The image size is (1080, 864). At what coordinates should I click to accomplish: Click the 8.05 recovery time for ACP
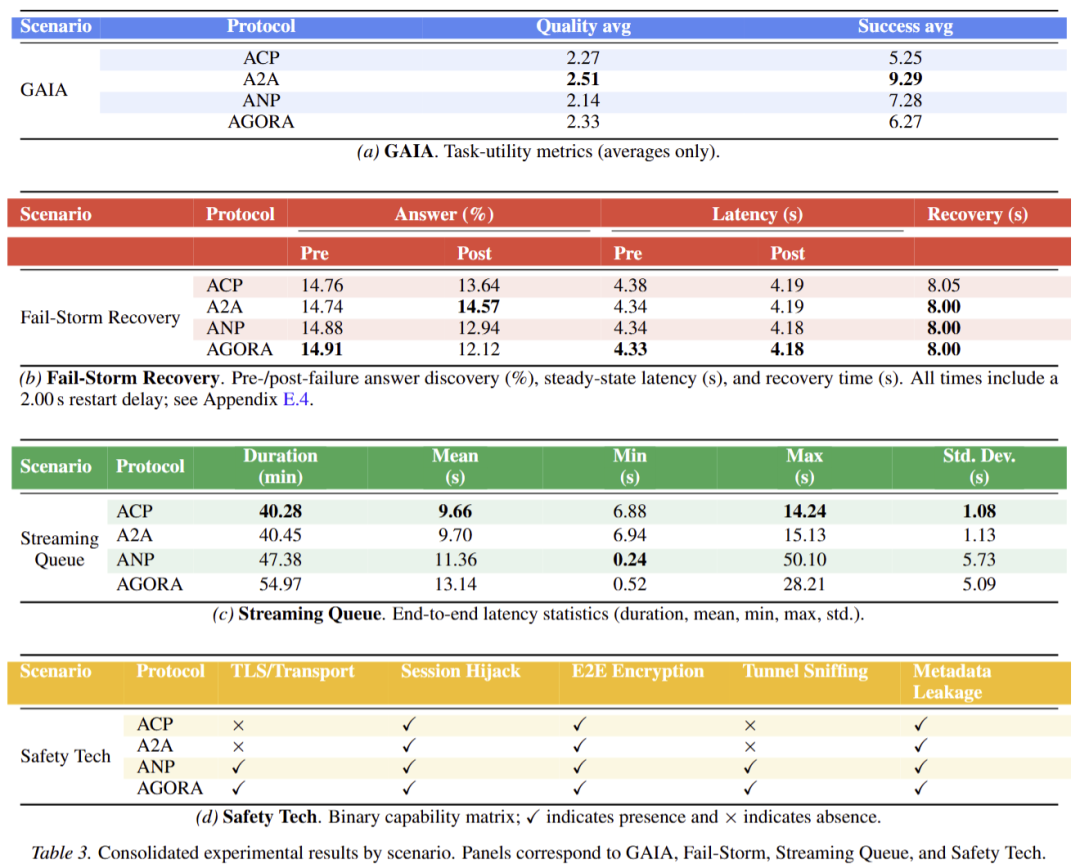(944, 285)
